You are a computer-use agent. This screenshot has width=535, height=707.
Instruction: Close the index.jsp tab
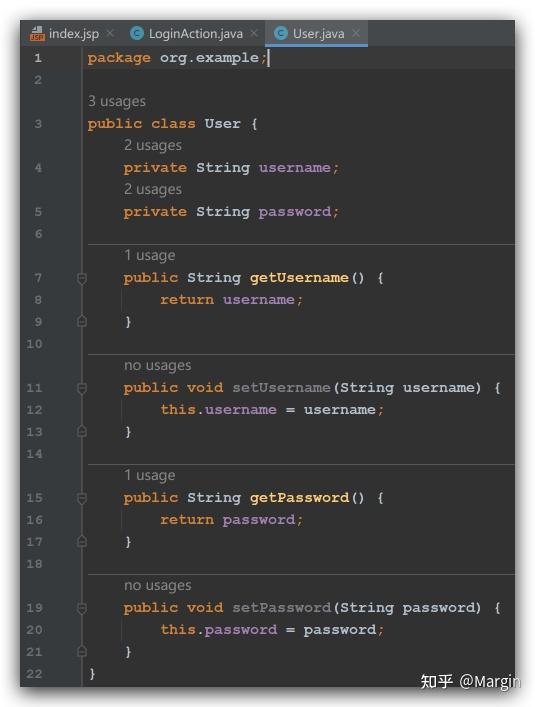110,33
